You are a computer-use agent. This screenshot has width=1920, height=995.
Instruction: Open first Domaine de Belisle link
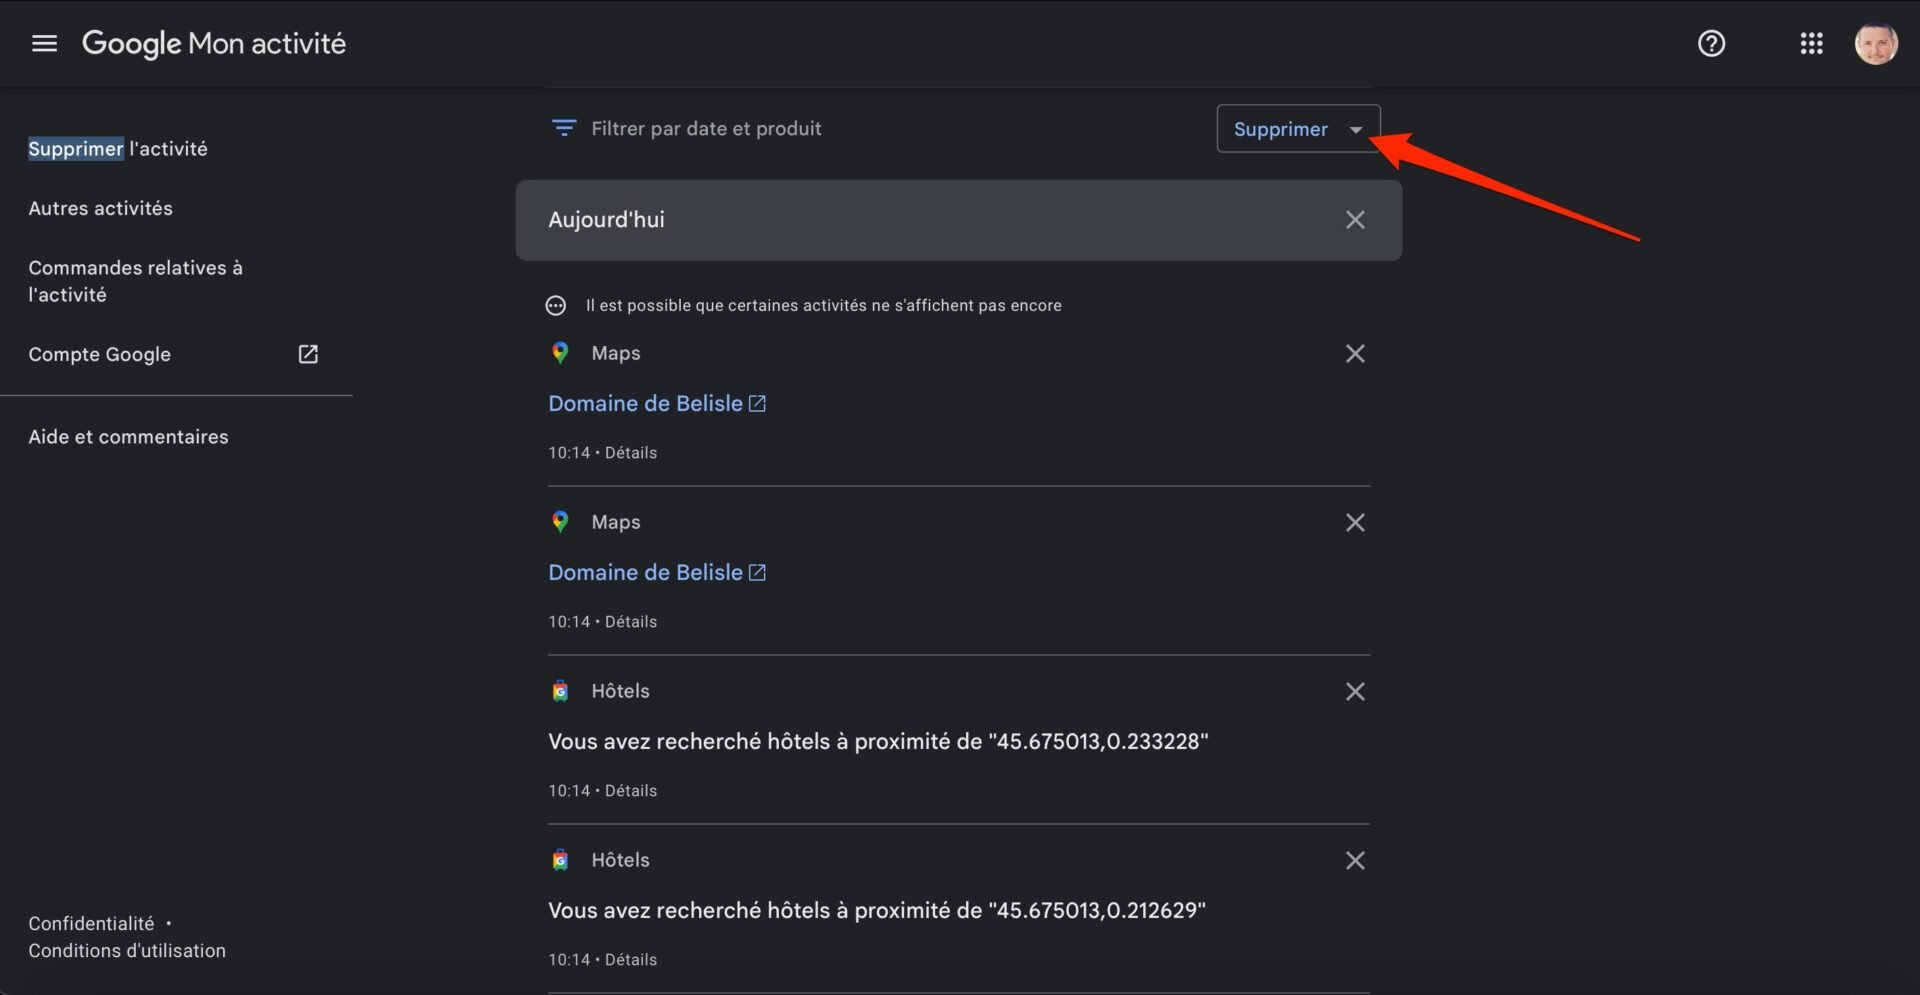(x=645, y=403)
